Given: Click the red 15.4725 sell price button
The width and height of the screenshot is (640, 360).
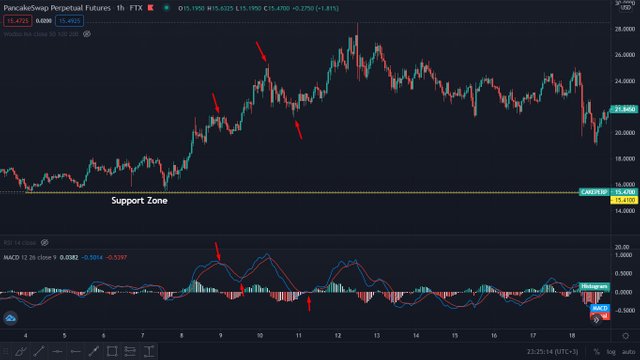Looking at the screenshot, I should click(18, 21).
